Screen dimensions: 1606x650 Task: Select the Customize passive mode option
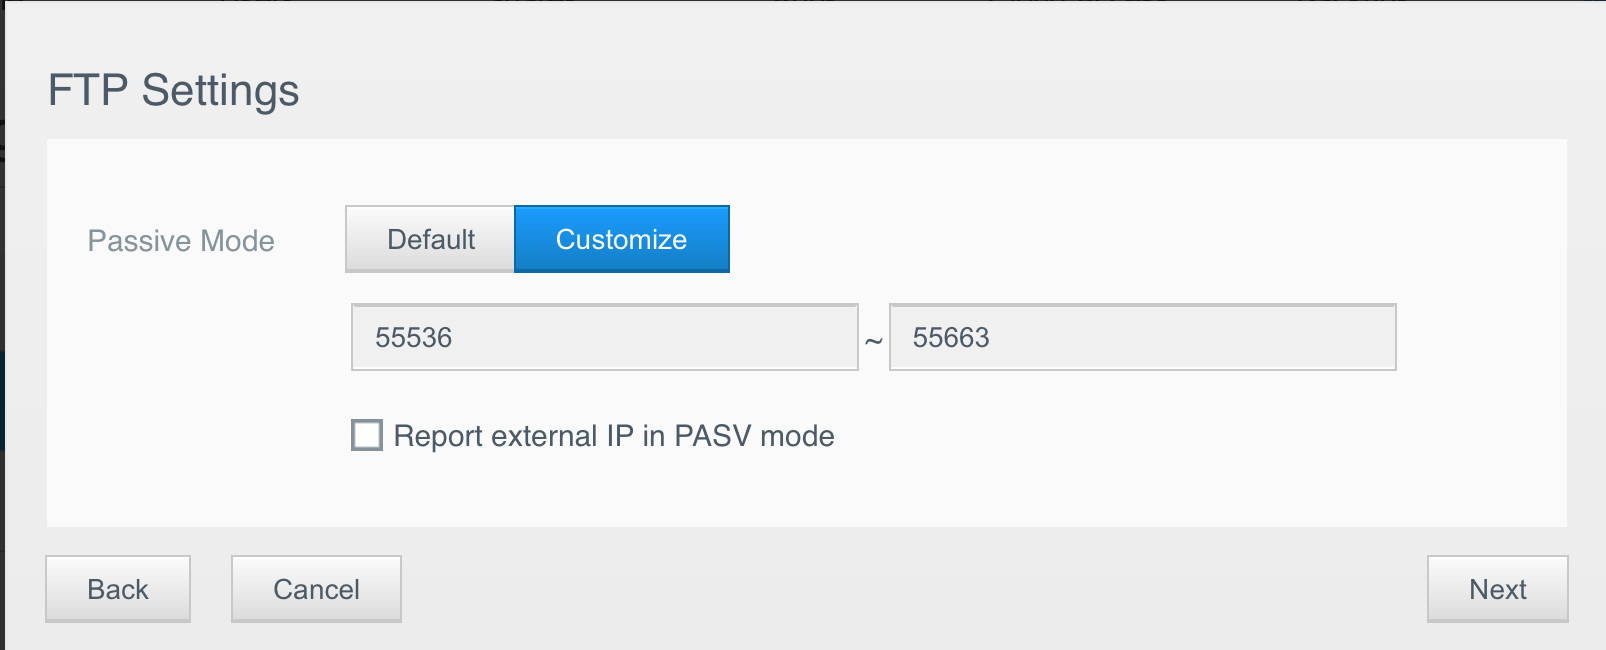pyautogui.click(x=621, y=239)
